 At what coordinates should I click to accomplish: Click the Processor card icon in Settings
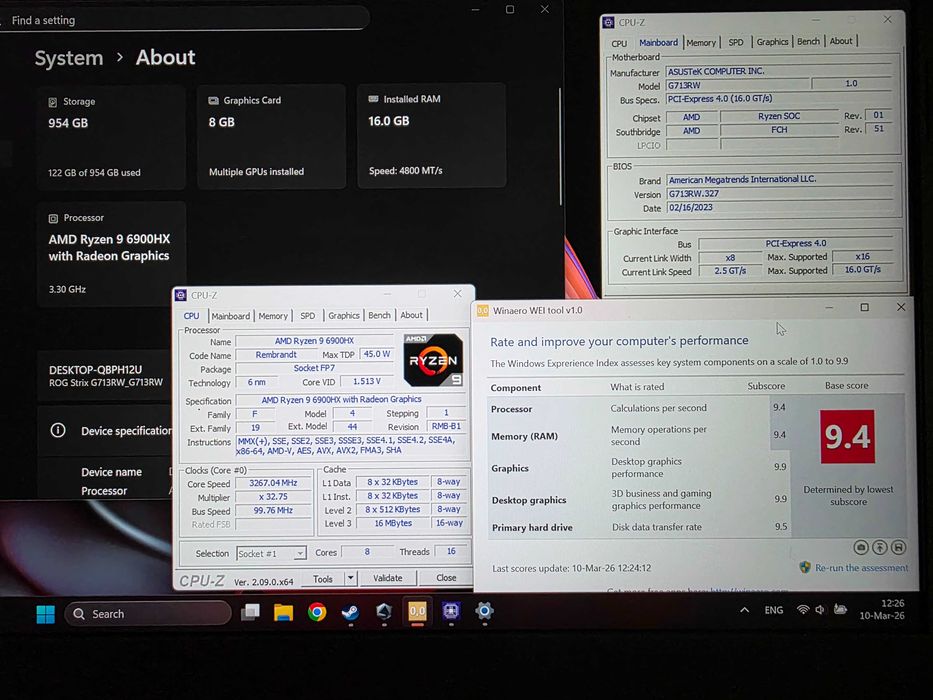click(x=53, y=218)
